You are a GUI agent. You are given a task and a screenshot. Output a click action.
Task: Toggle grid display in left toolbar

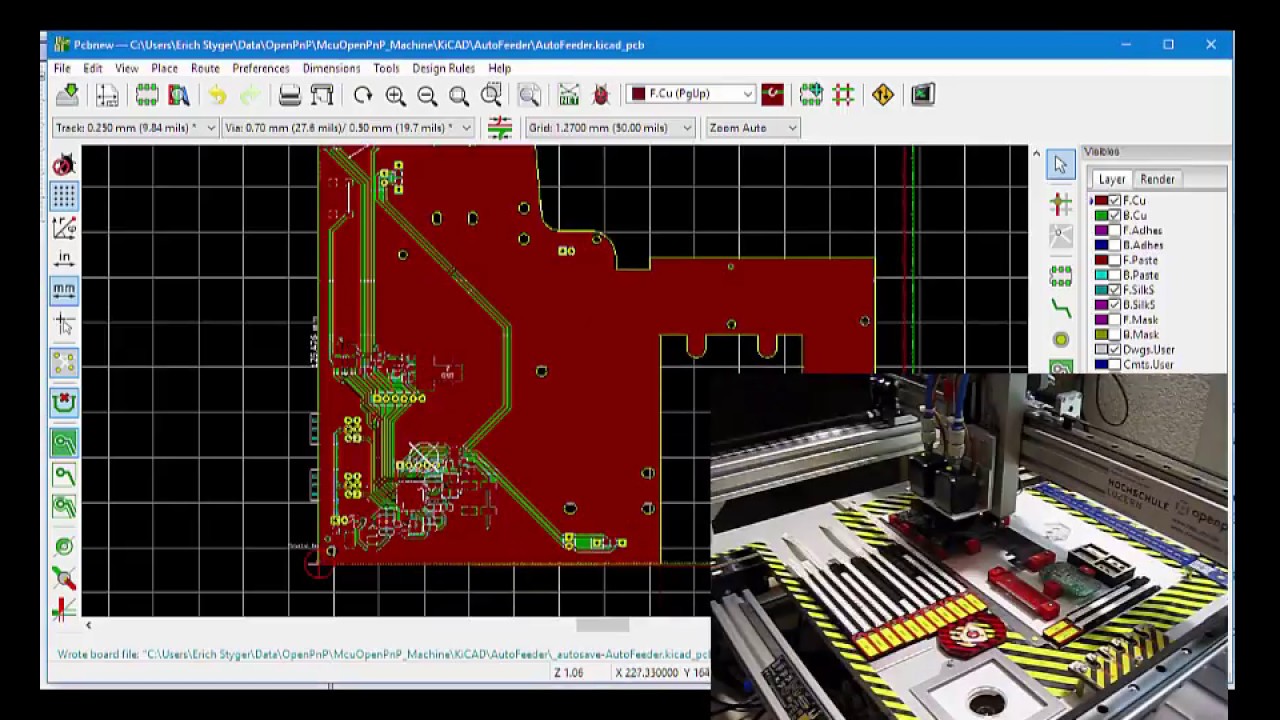[x=64, y=195]
